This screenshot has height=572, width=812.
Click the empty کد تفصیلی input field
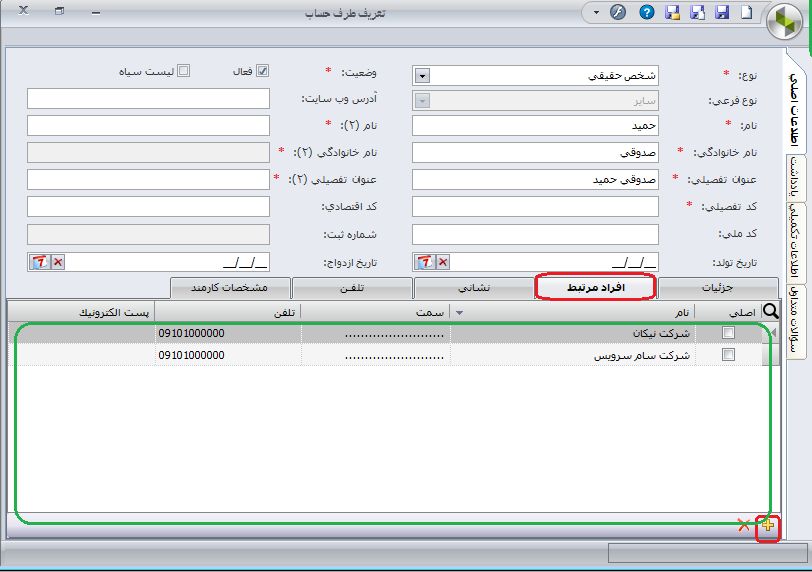(535, 206)
